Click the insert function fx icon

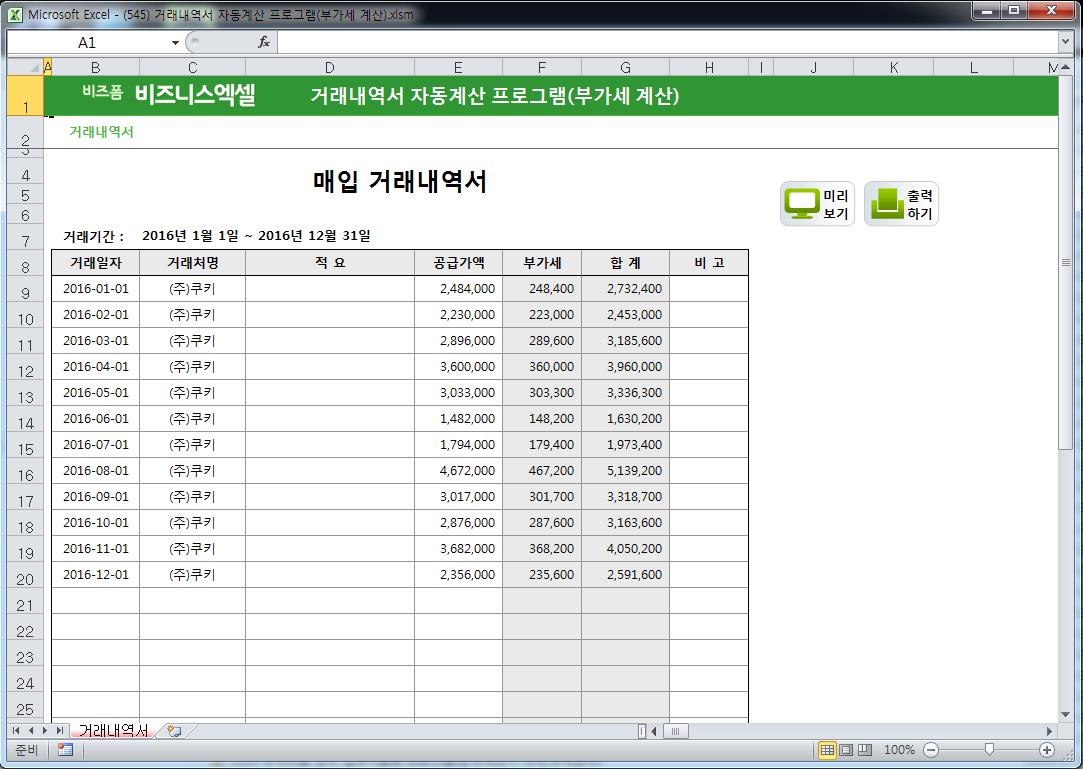click(x=264, y=42)
